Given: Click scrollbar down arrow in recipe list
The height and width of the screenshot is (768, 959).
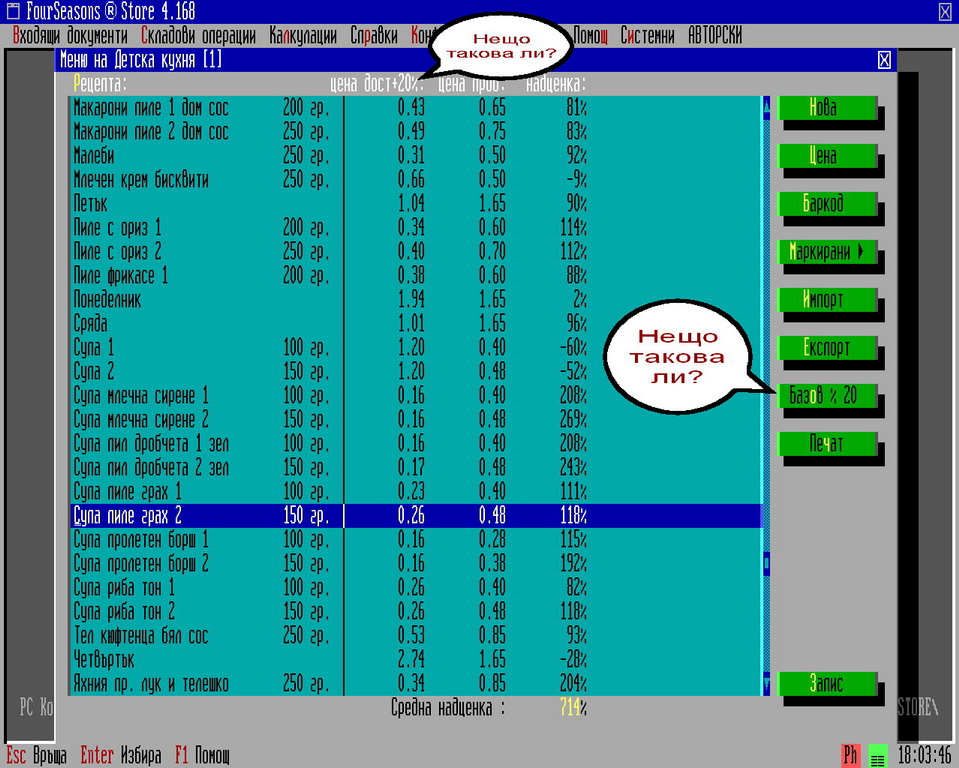Looking at the screenshot, I should tap(766, 685).
